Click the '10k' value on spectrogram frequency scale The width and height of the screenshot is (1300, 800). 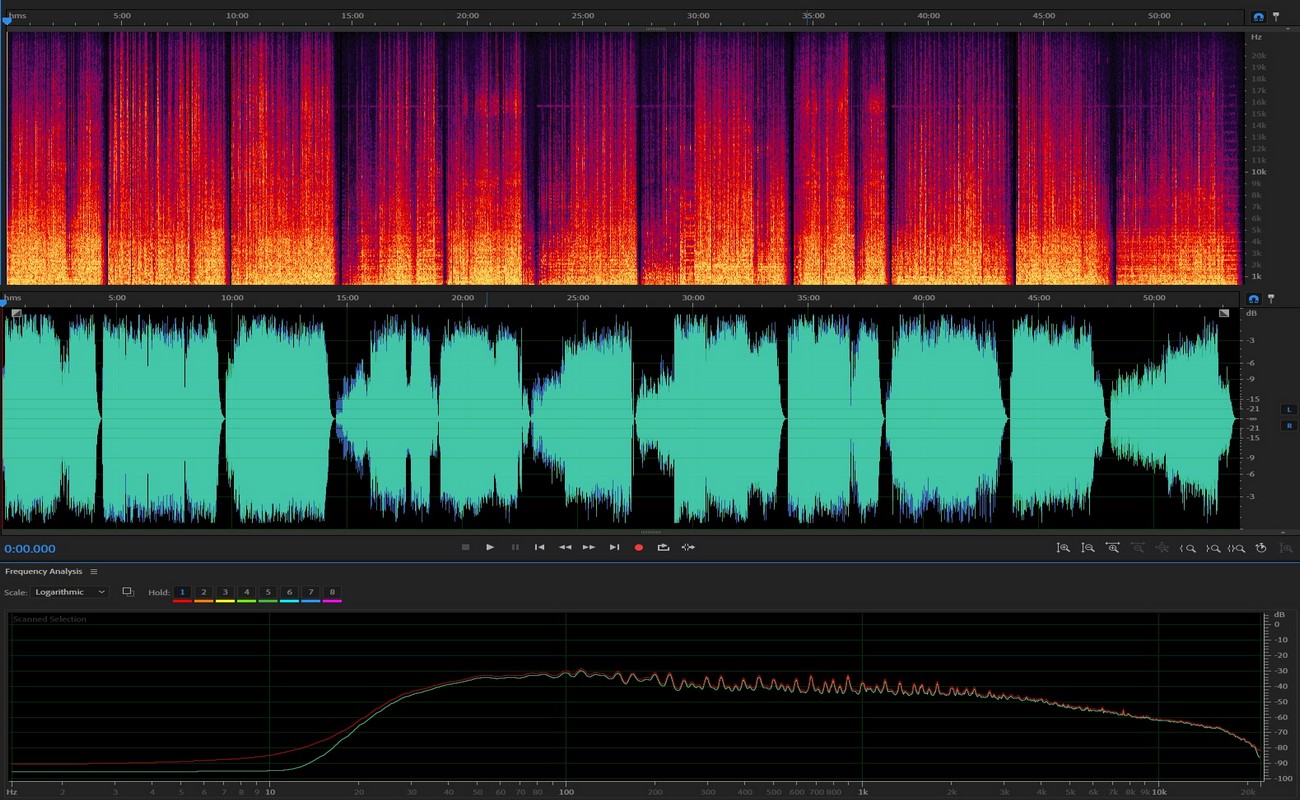point(1258,171)
